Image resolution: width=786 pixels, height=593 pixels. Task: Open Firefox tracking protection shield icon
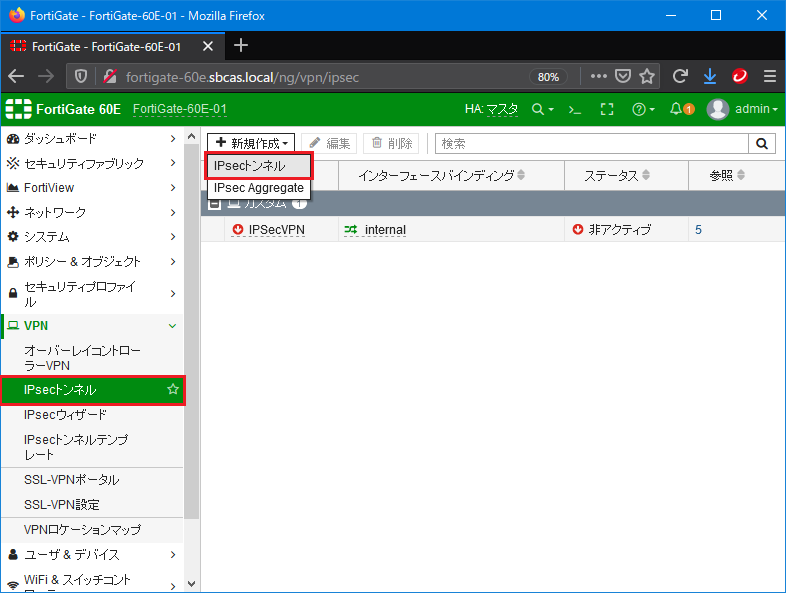81,77
